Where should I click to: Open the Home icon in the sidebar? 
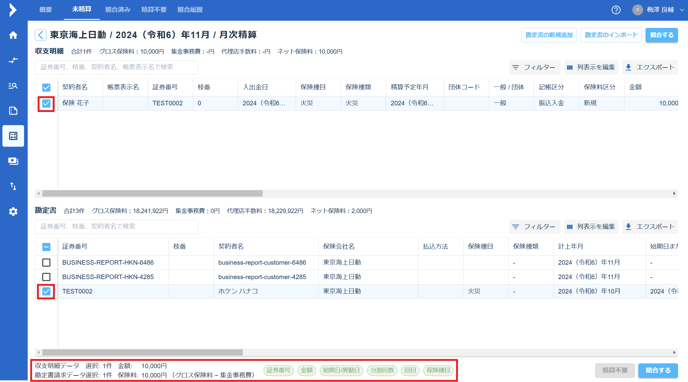[13, 35]
